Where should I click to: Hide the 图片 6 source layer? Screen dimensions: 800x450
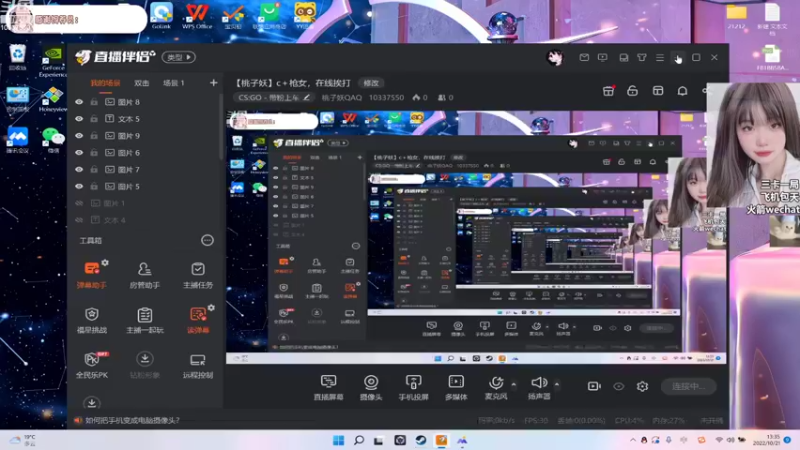(79, 153)
